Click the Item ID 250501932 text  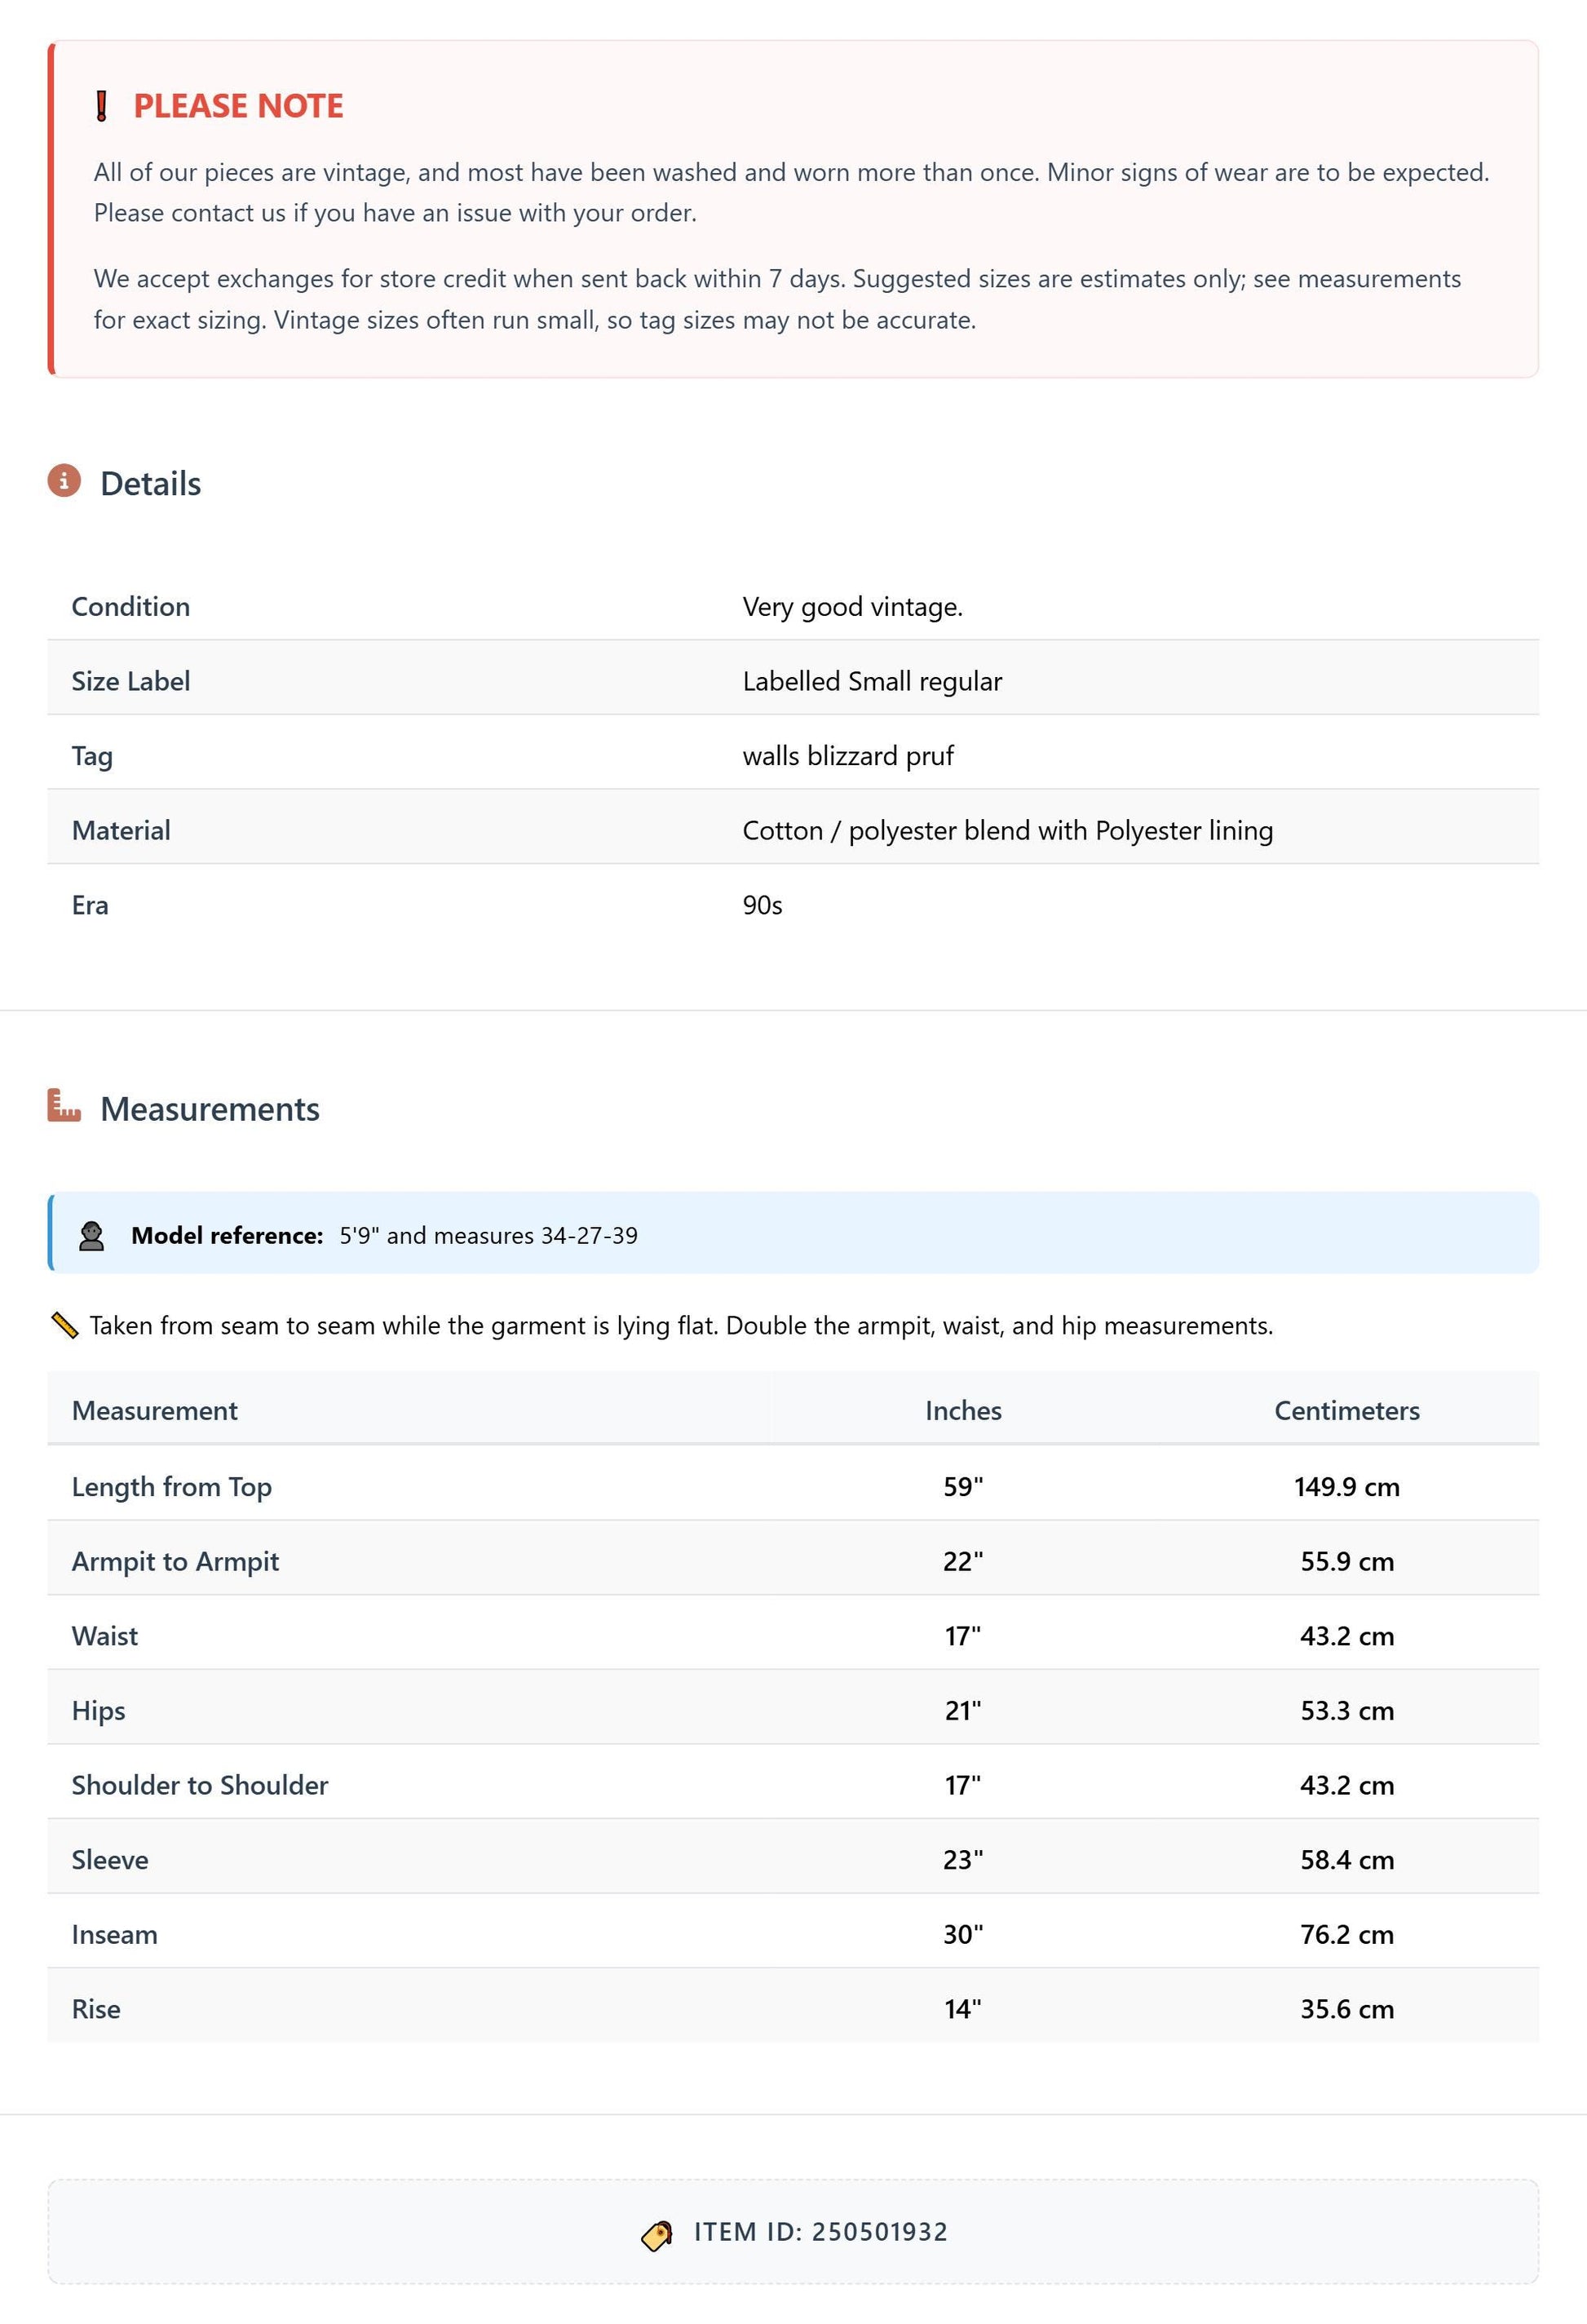(821, 2232)
